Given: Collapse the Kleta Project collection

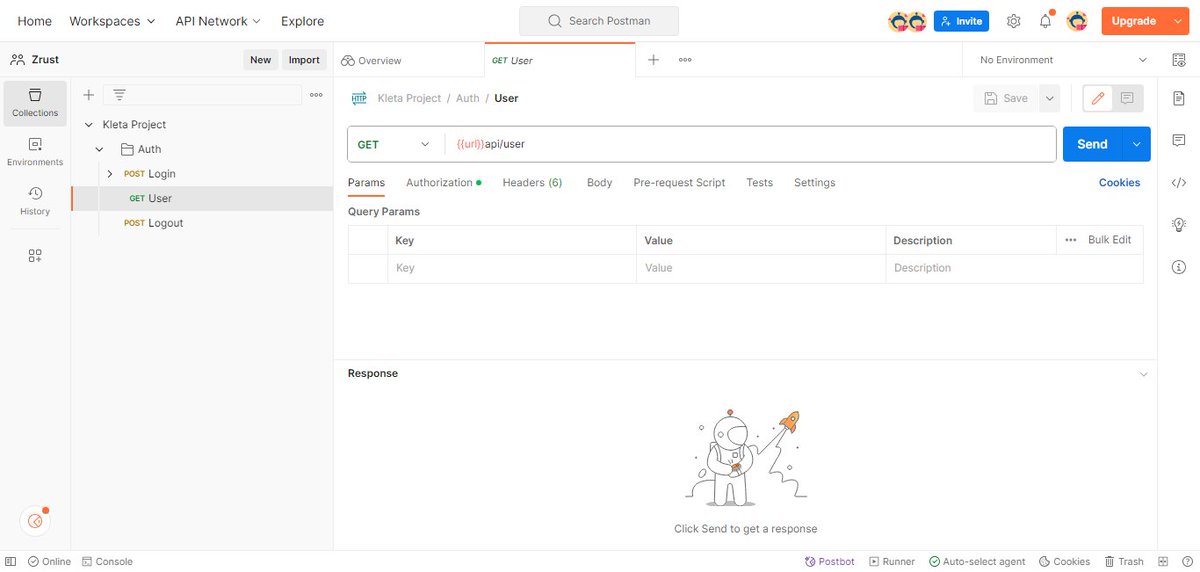Looking at the screenshot, I should coord(89,125).
